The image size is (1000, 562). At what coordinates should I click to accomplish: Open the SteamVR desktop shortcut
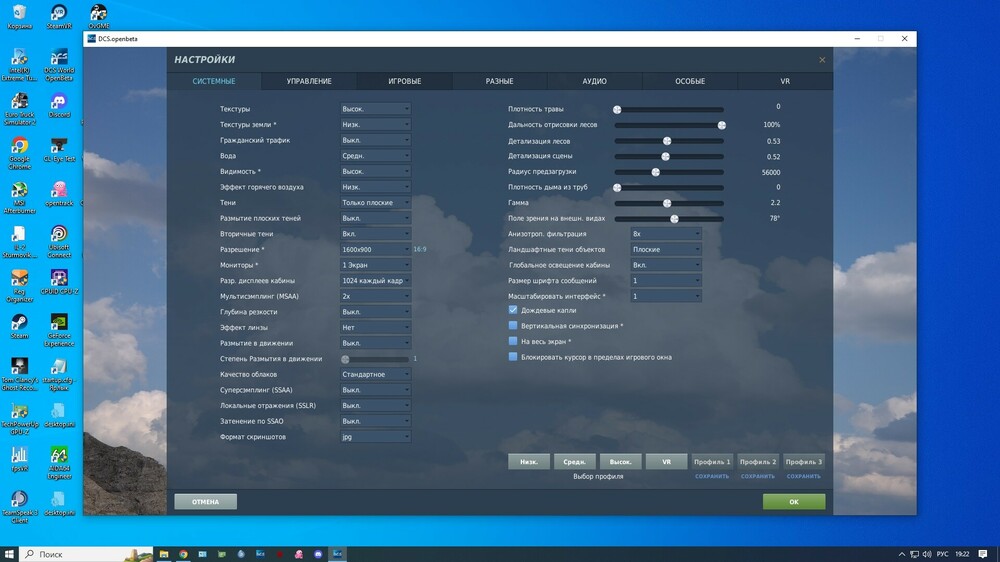tap(59, 17)
